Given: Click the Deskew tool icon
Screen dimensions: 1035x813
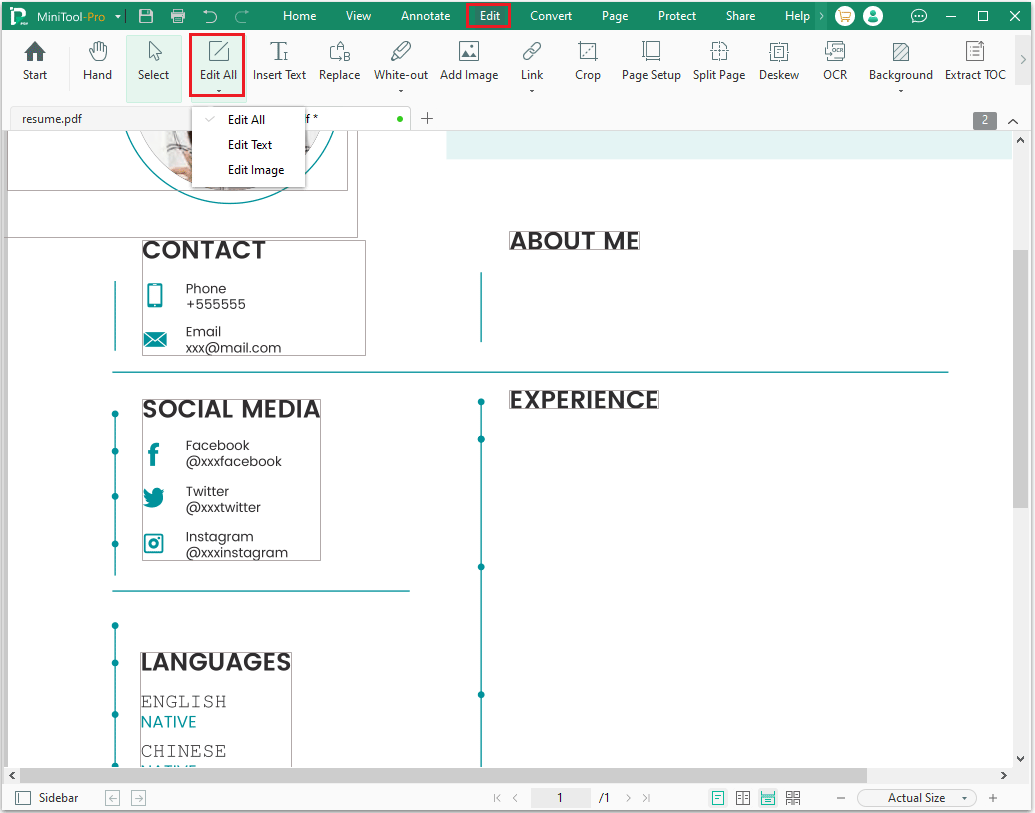Looking at the screenshot, I should tap(778, 62).
